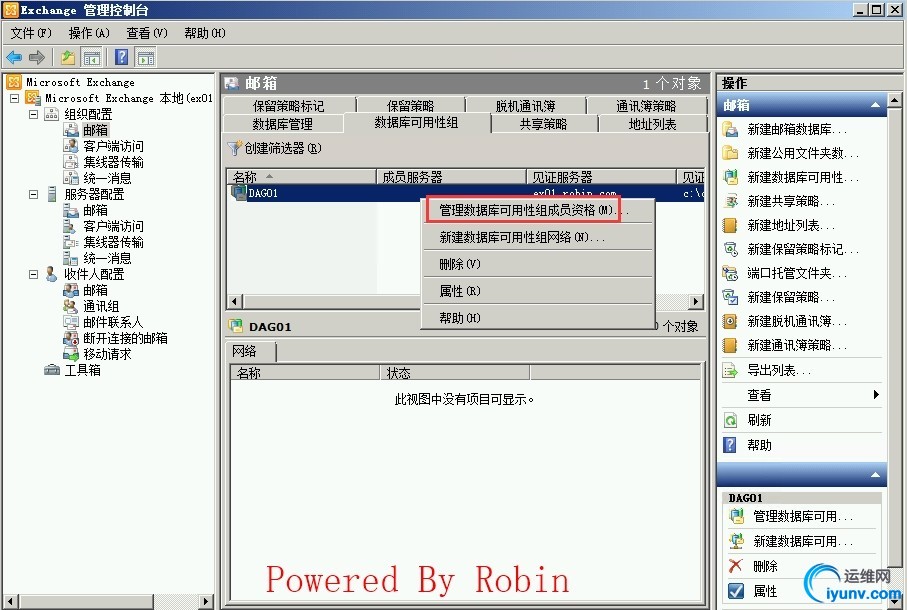This screenshot has width=907, height=610.
Task: Open the 文件(F) menu
Action: (31, 33)
